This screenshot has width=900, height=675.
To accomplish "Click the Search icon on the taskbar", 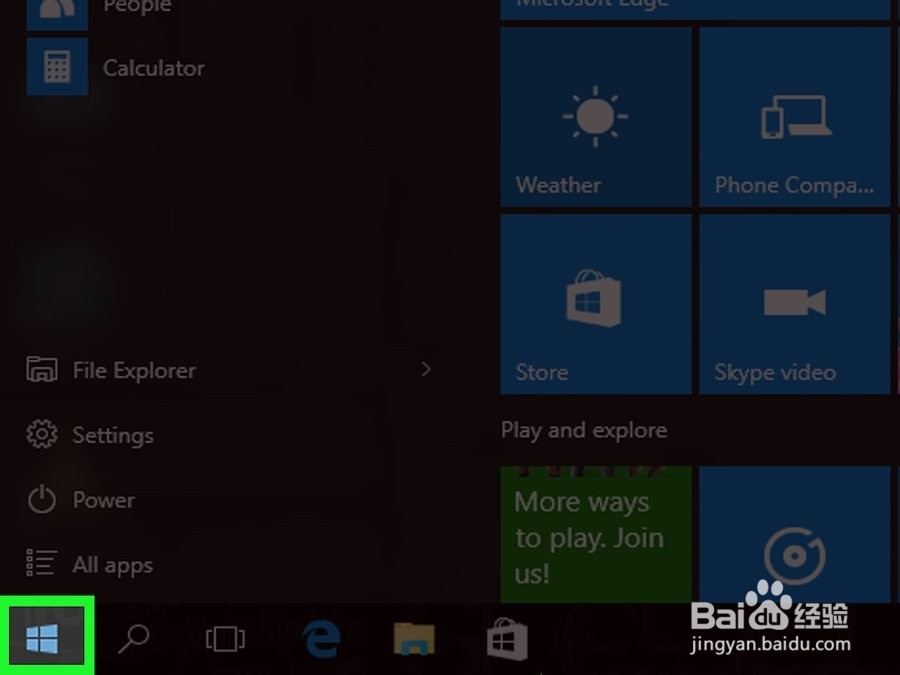I will pyautogui.click(x=135, y=637).
